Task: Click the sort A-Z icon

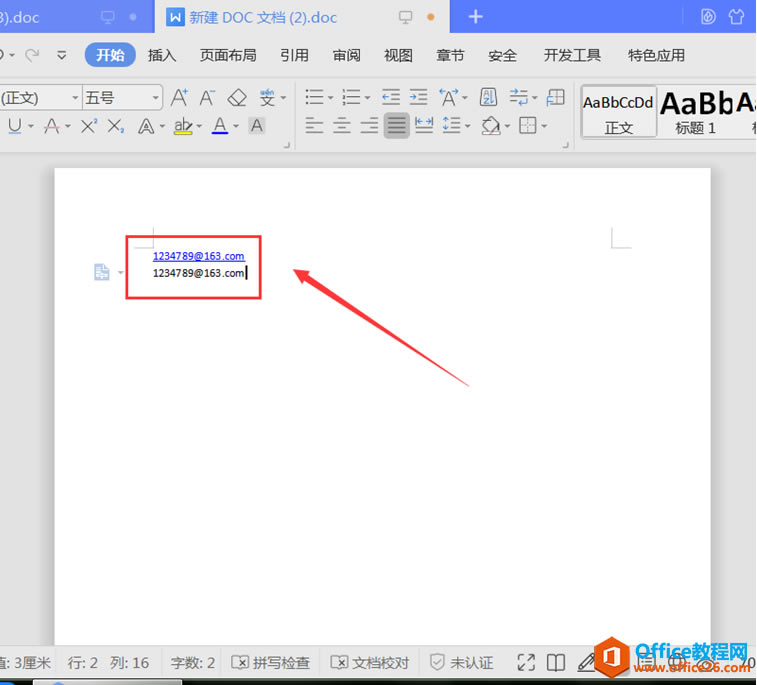Action: tap(489, 98)
